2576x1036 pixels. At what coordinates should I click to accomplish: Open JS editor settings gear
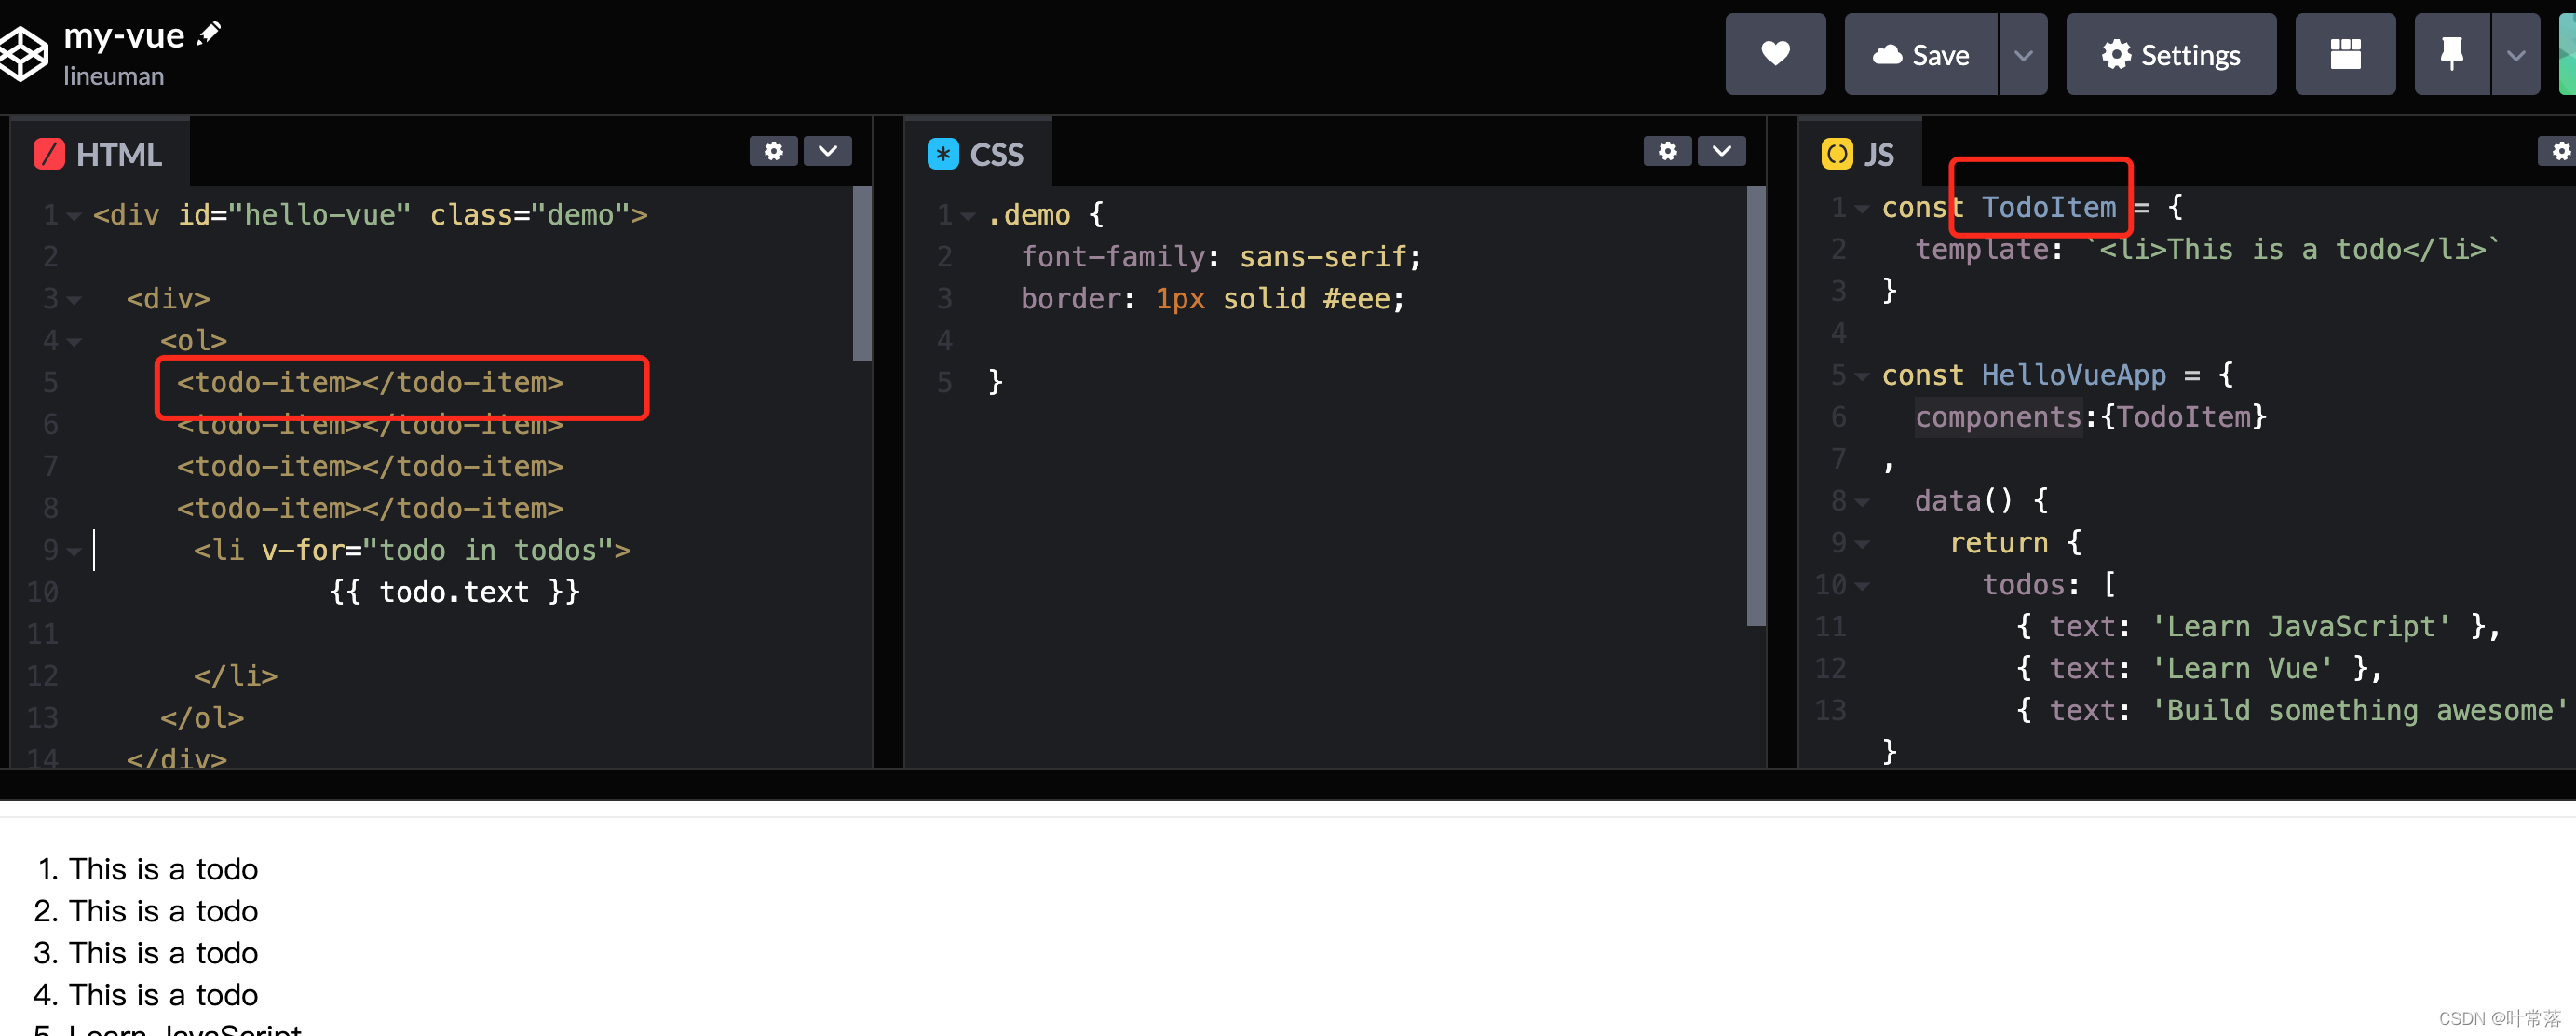click(x=2560, y=151)
